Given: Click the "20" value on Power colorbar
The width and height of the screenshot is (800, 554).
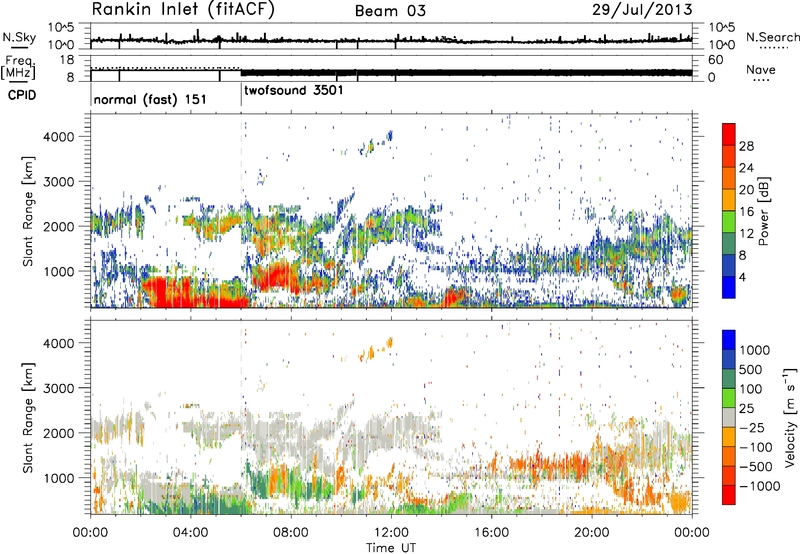Looking at the screenshot, I should coord(746,190).
